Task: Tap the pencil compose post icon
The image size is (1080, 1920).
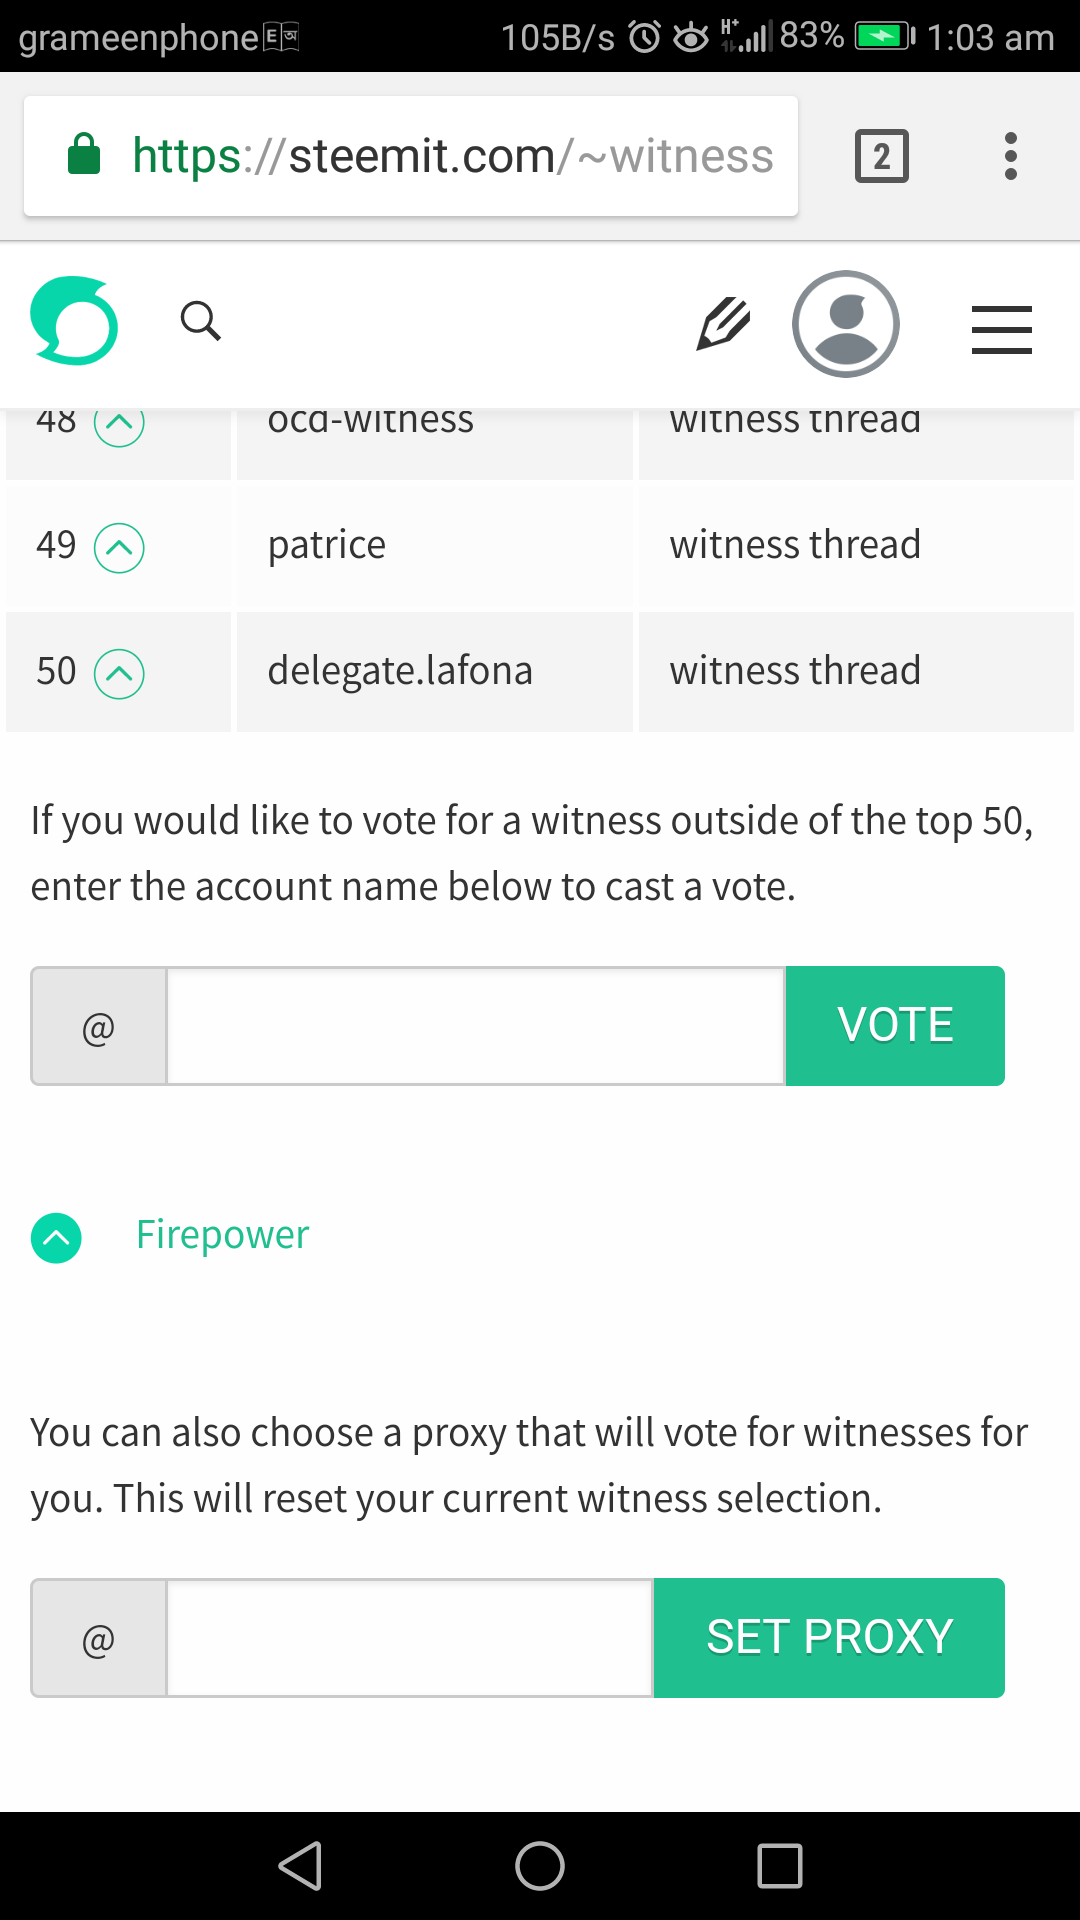Action: click(723, 323)
